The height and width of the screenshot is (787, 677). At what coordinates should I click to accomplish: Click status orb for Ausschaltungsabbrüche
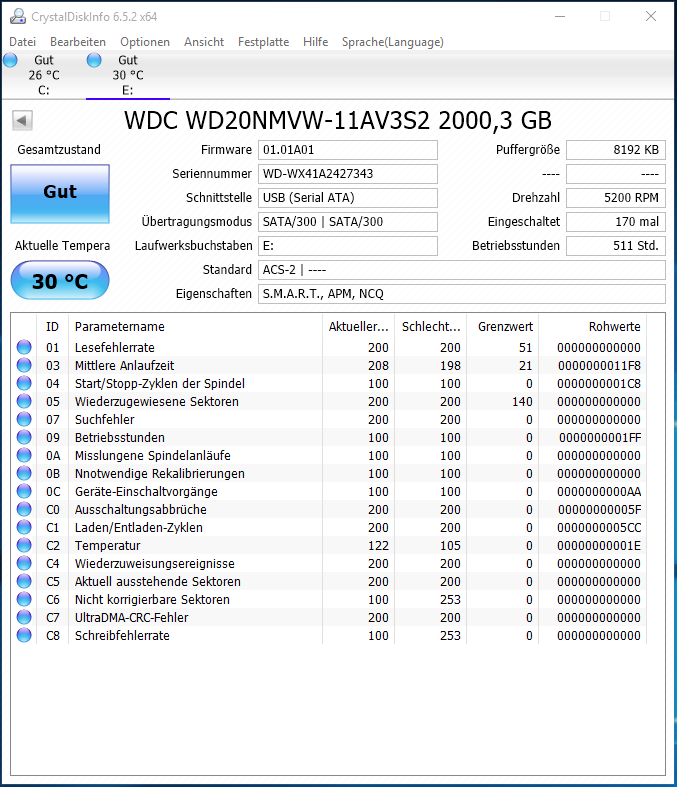pos(24,509)
